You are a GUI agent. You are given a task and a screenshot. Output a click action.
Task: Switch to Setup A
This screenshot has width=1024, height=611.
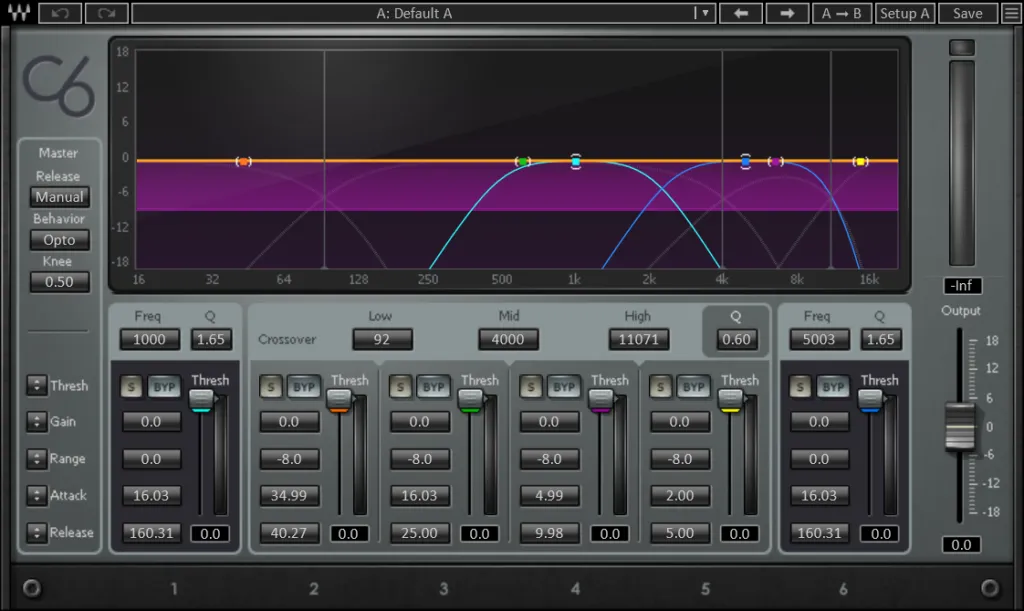(x=905, y=13)
